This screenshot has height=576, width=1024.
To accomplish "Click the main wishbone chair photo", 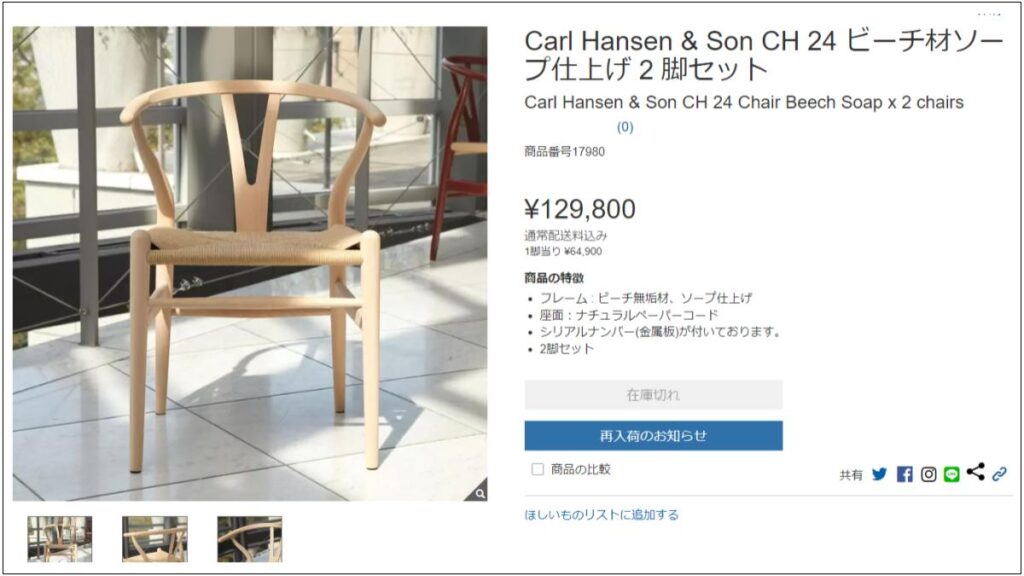I will [x=249, y=263].
